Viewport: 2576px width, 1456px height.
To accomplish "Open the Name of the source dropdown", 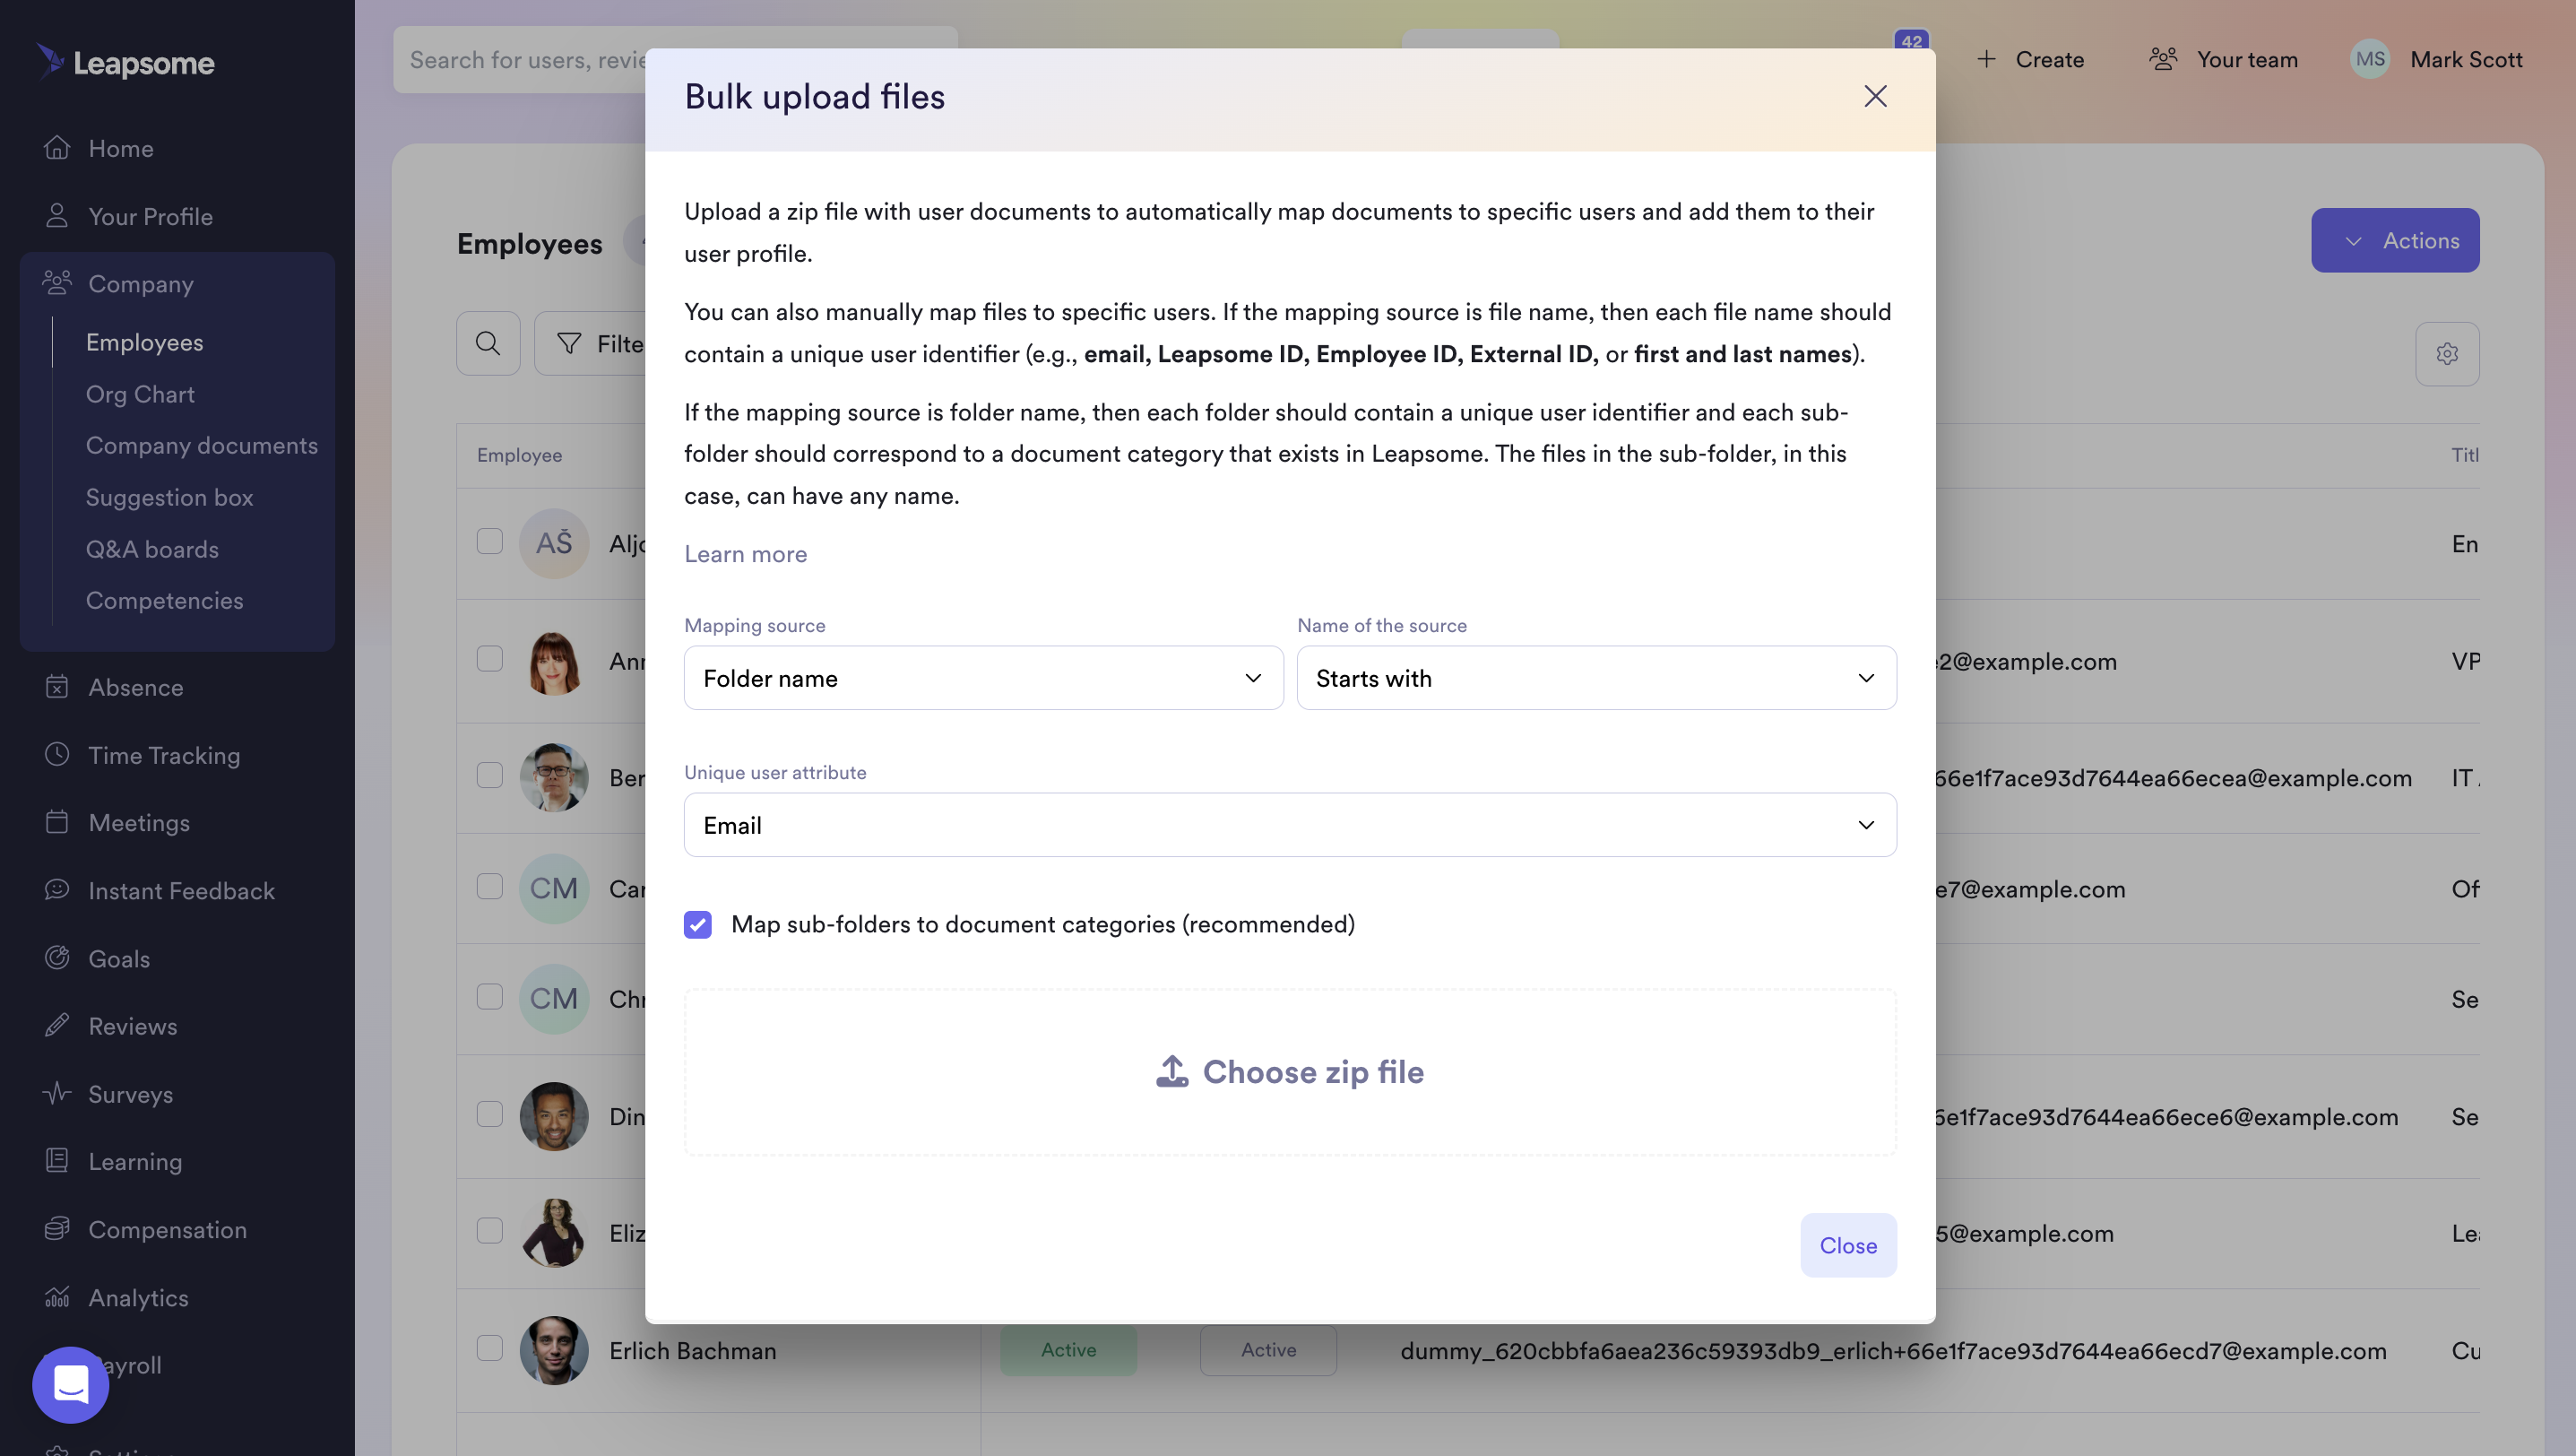I will point(1596,678).
